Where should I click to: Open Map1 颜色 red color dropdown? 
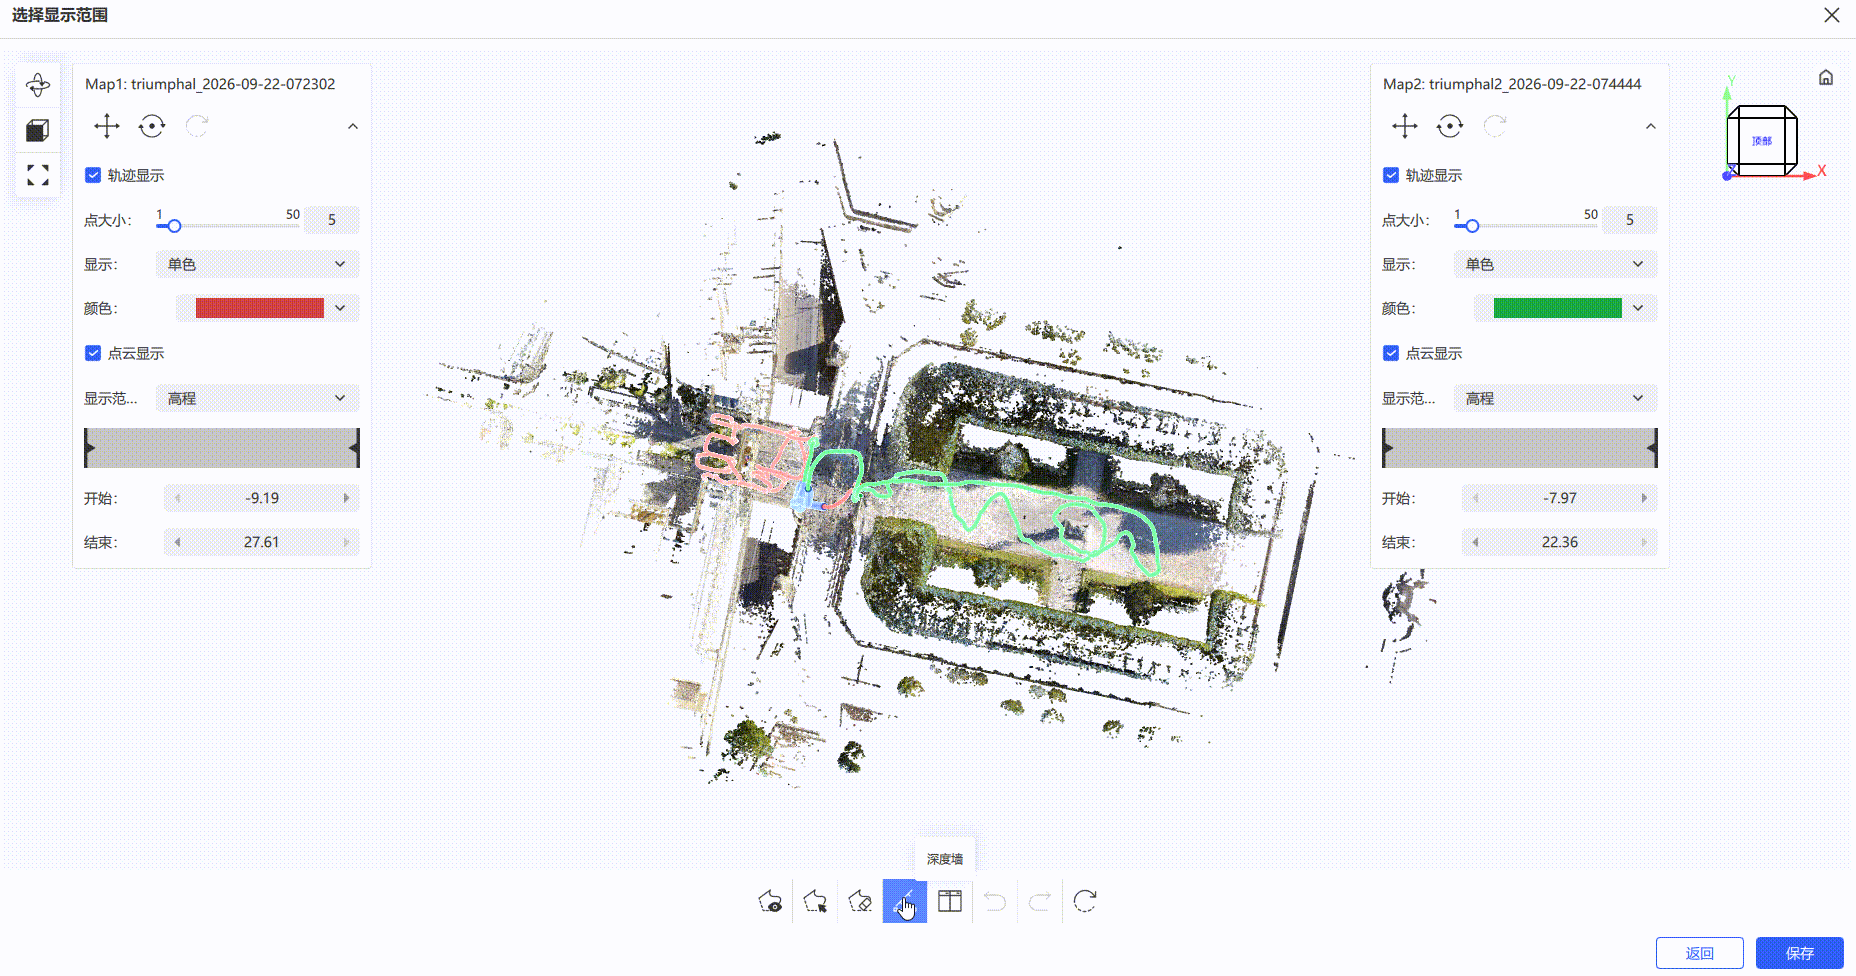(267, 308)
